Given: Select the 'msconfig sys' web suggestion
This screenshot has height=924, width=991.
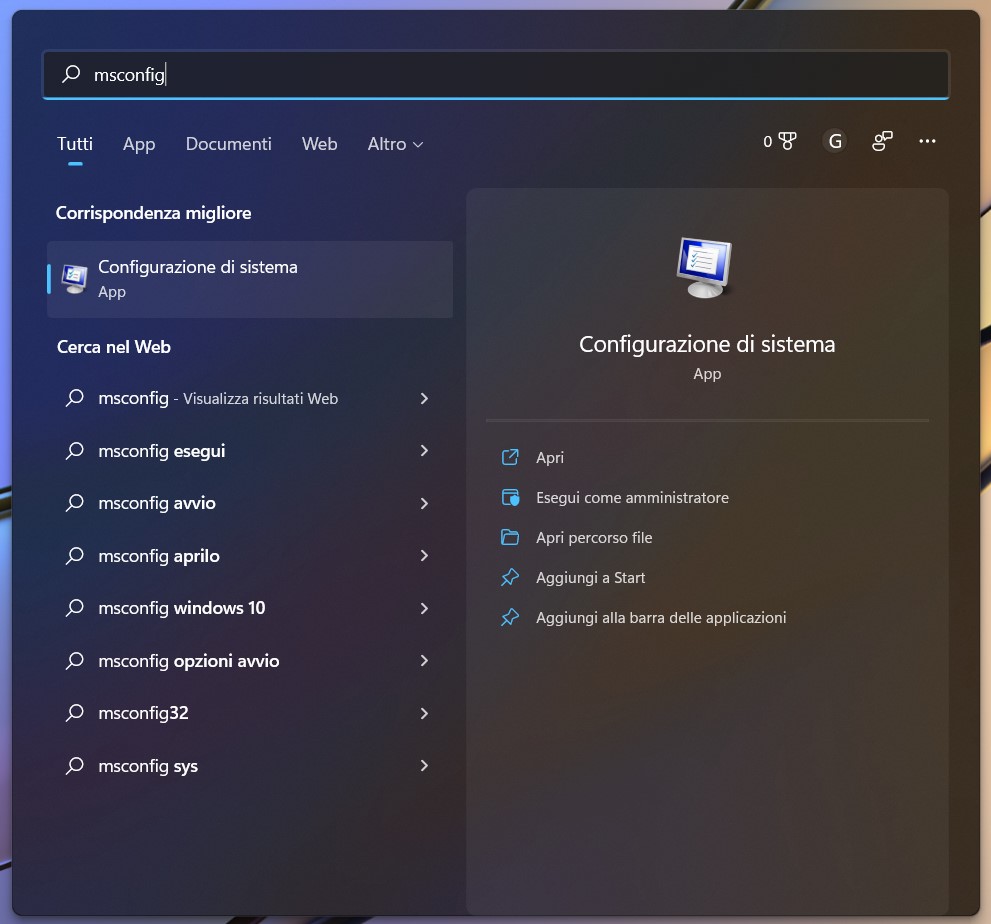Looking at the screenshot, I should tap(250, 765).
